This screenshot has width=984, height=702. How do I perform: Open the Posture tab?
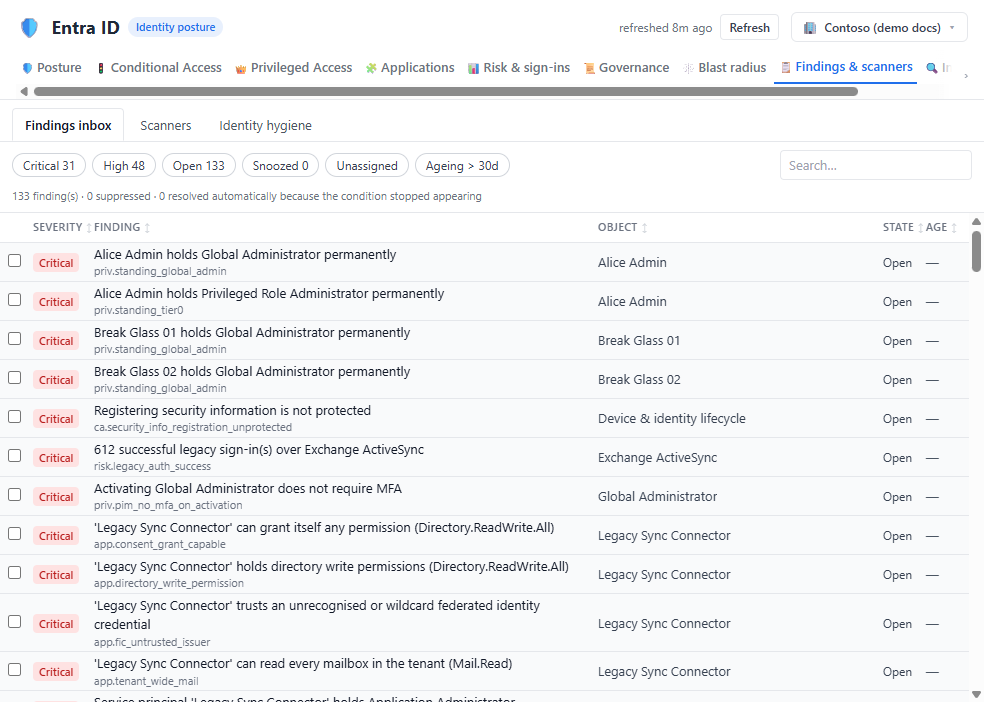tap(51, 68)
